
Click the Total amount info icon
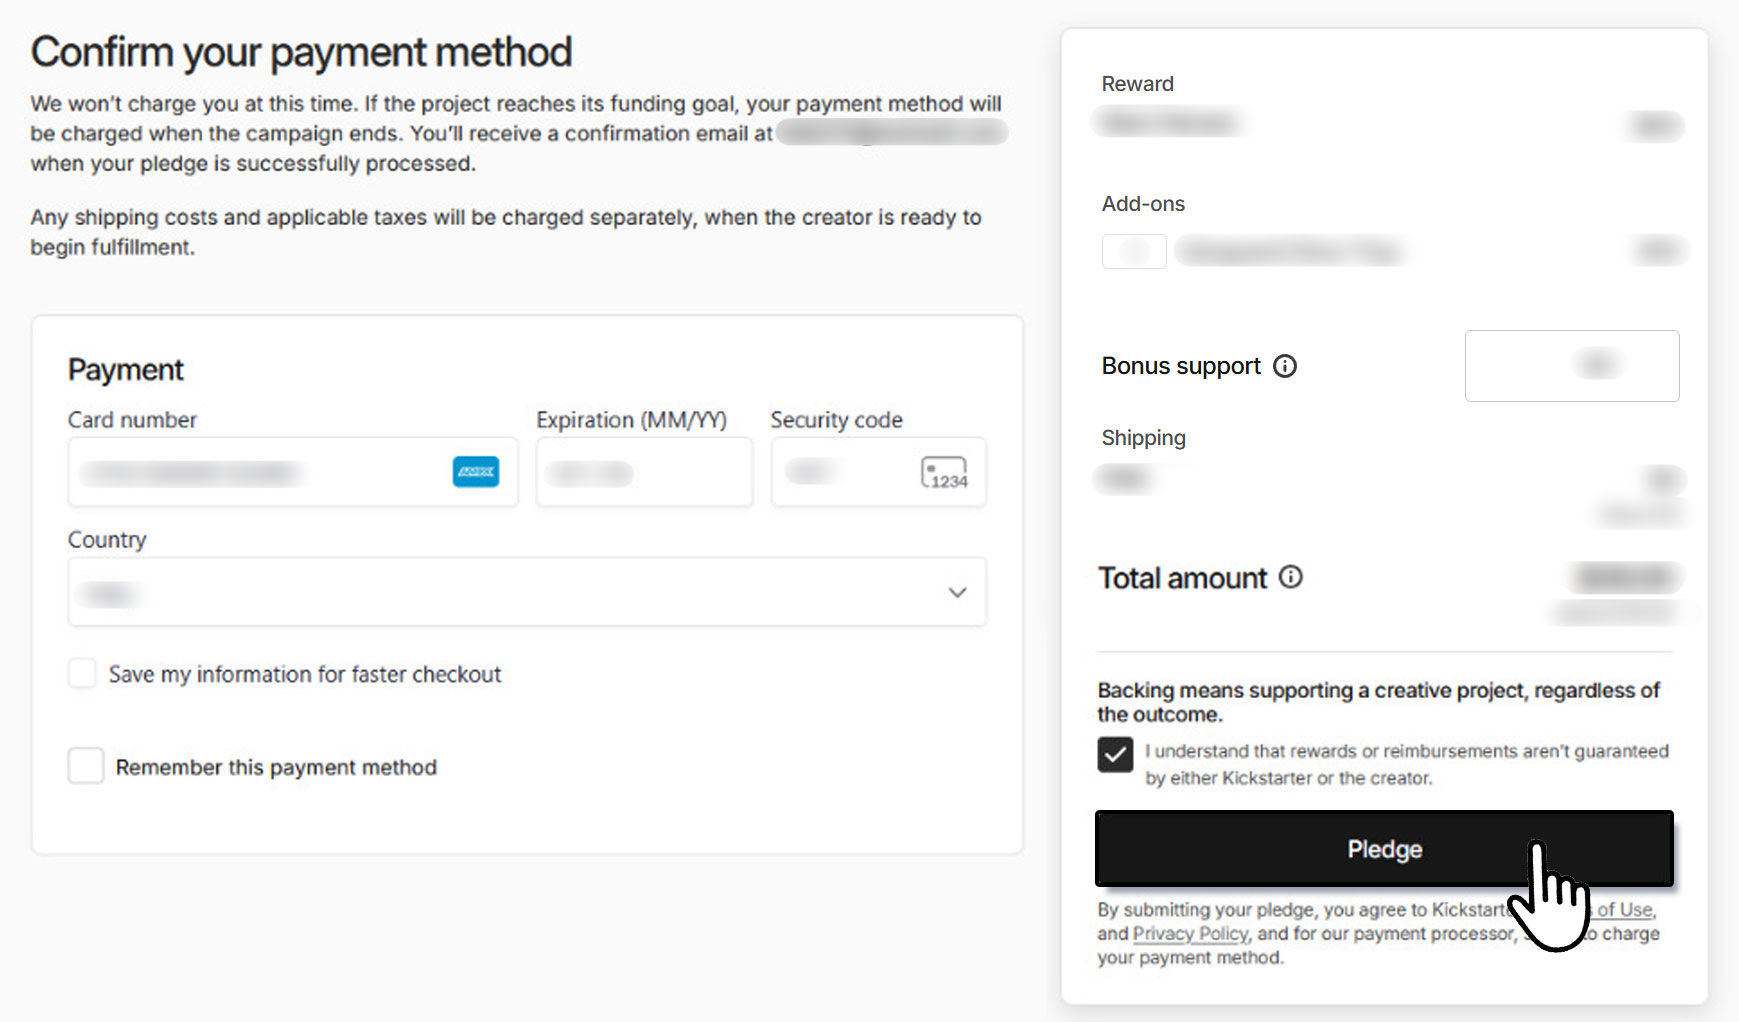(x=1291, y=577)
